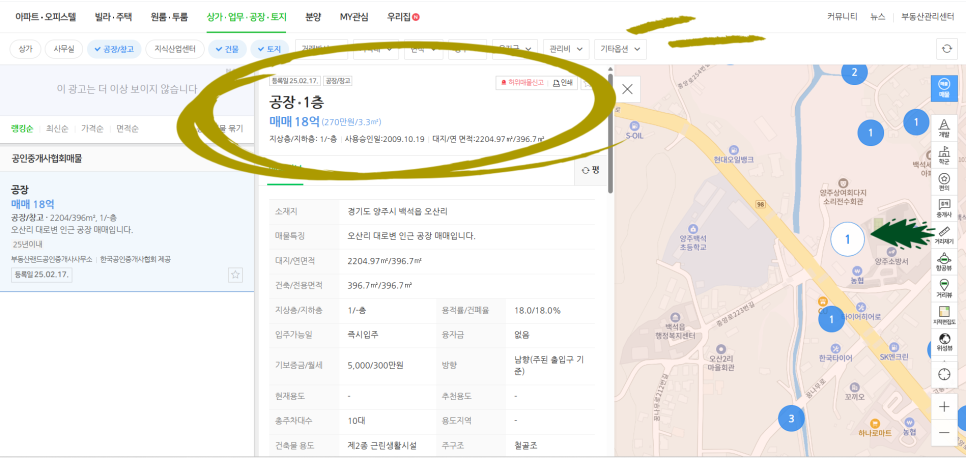Enable the 지적편집도 cadastral map layer
The height and width of the screenshot is (458, 966).
coord(943,316)
